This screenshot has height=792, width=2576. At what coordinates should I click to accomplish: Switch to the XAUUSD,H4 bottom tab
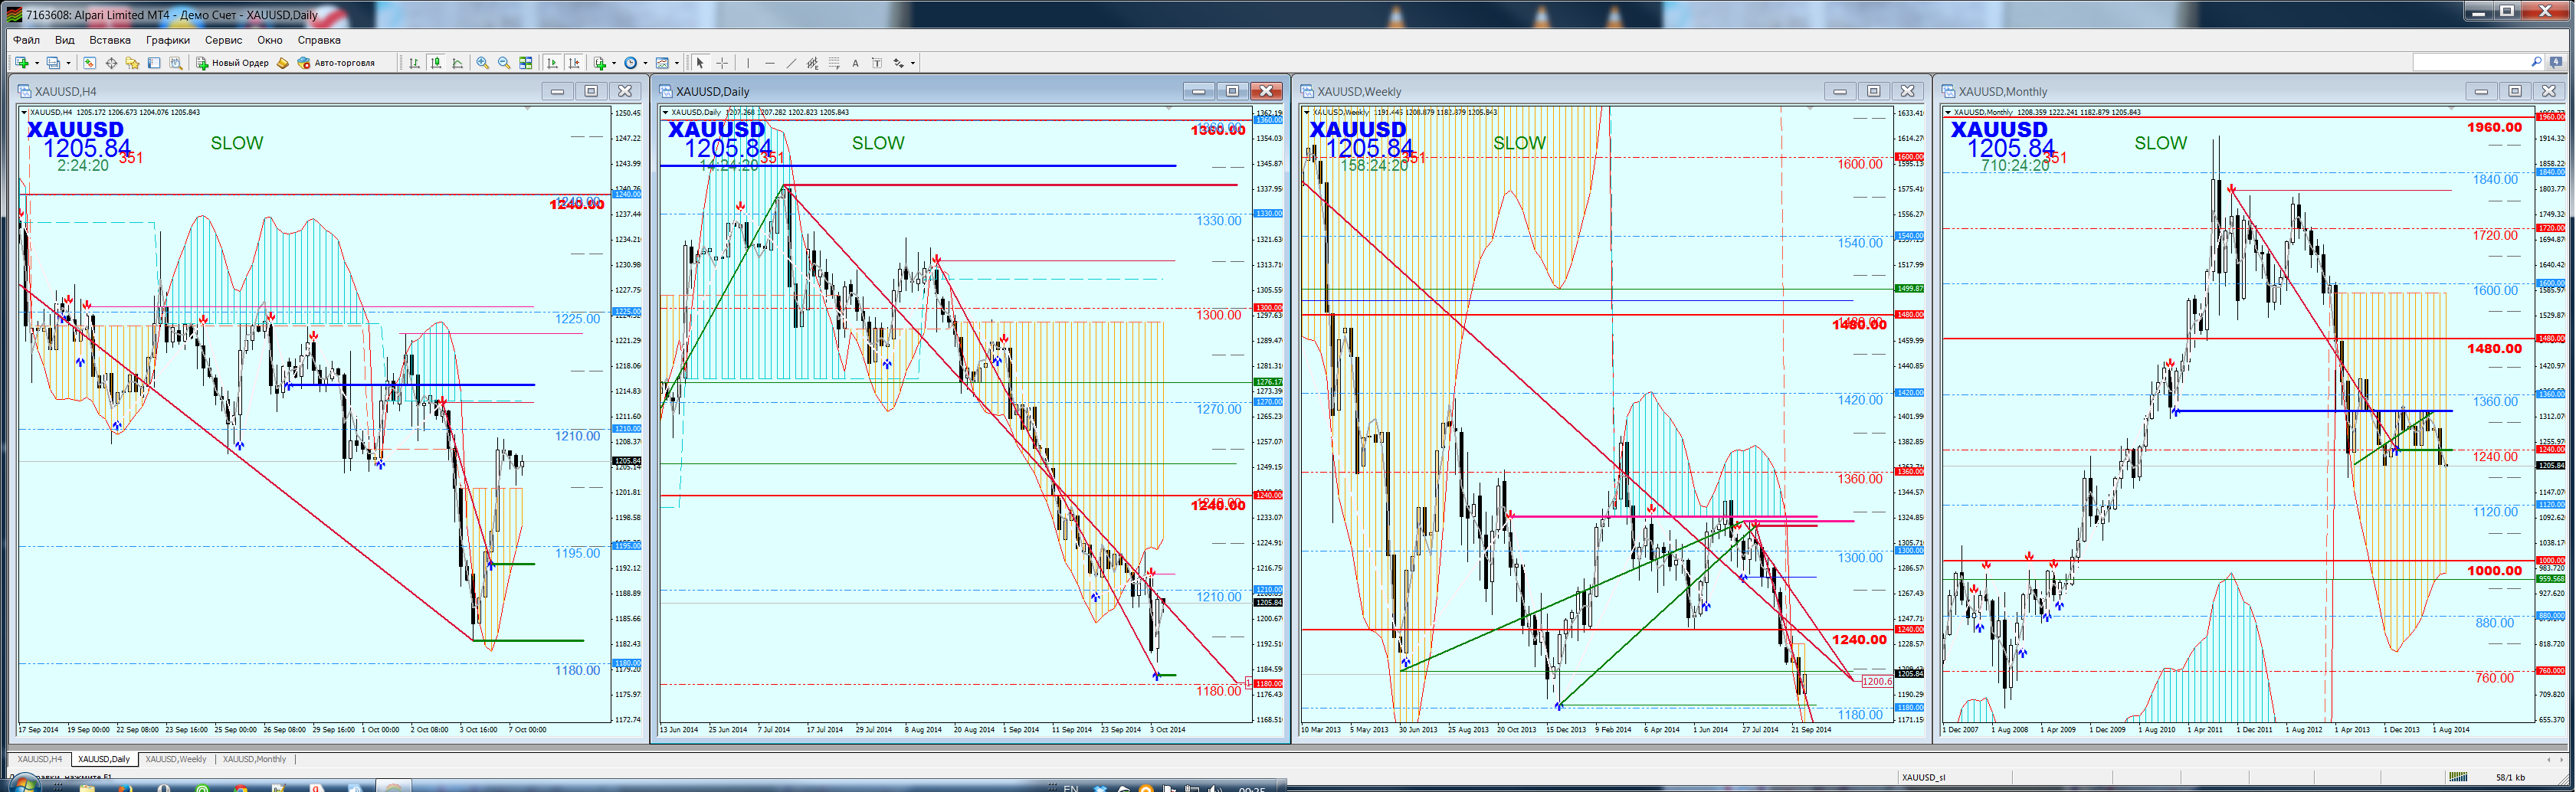coord(40,759)
